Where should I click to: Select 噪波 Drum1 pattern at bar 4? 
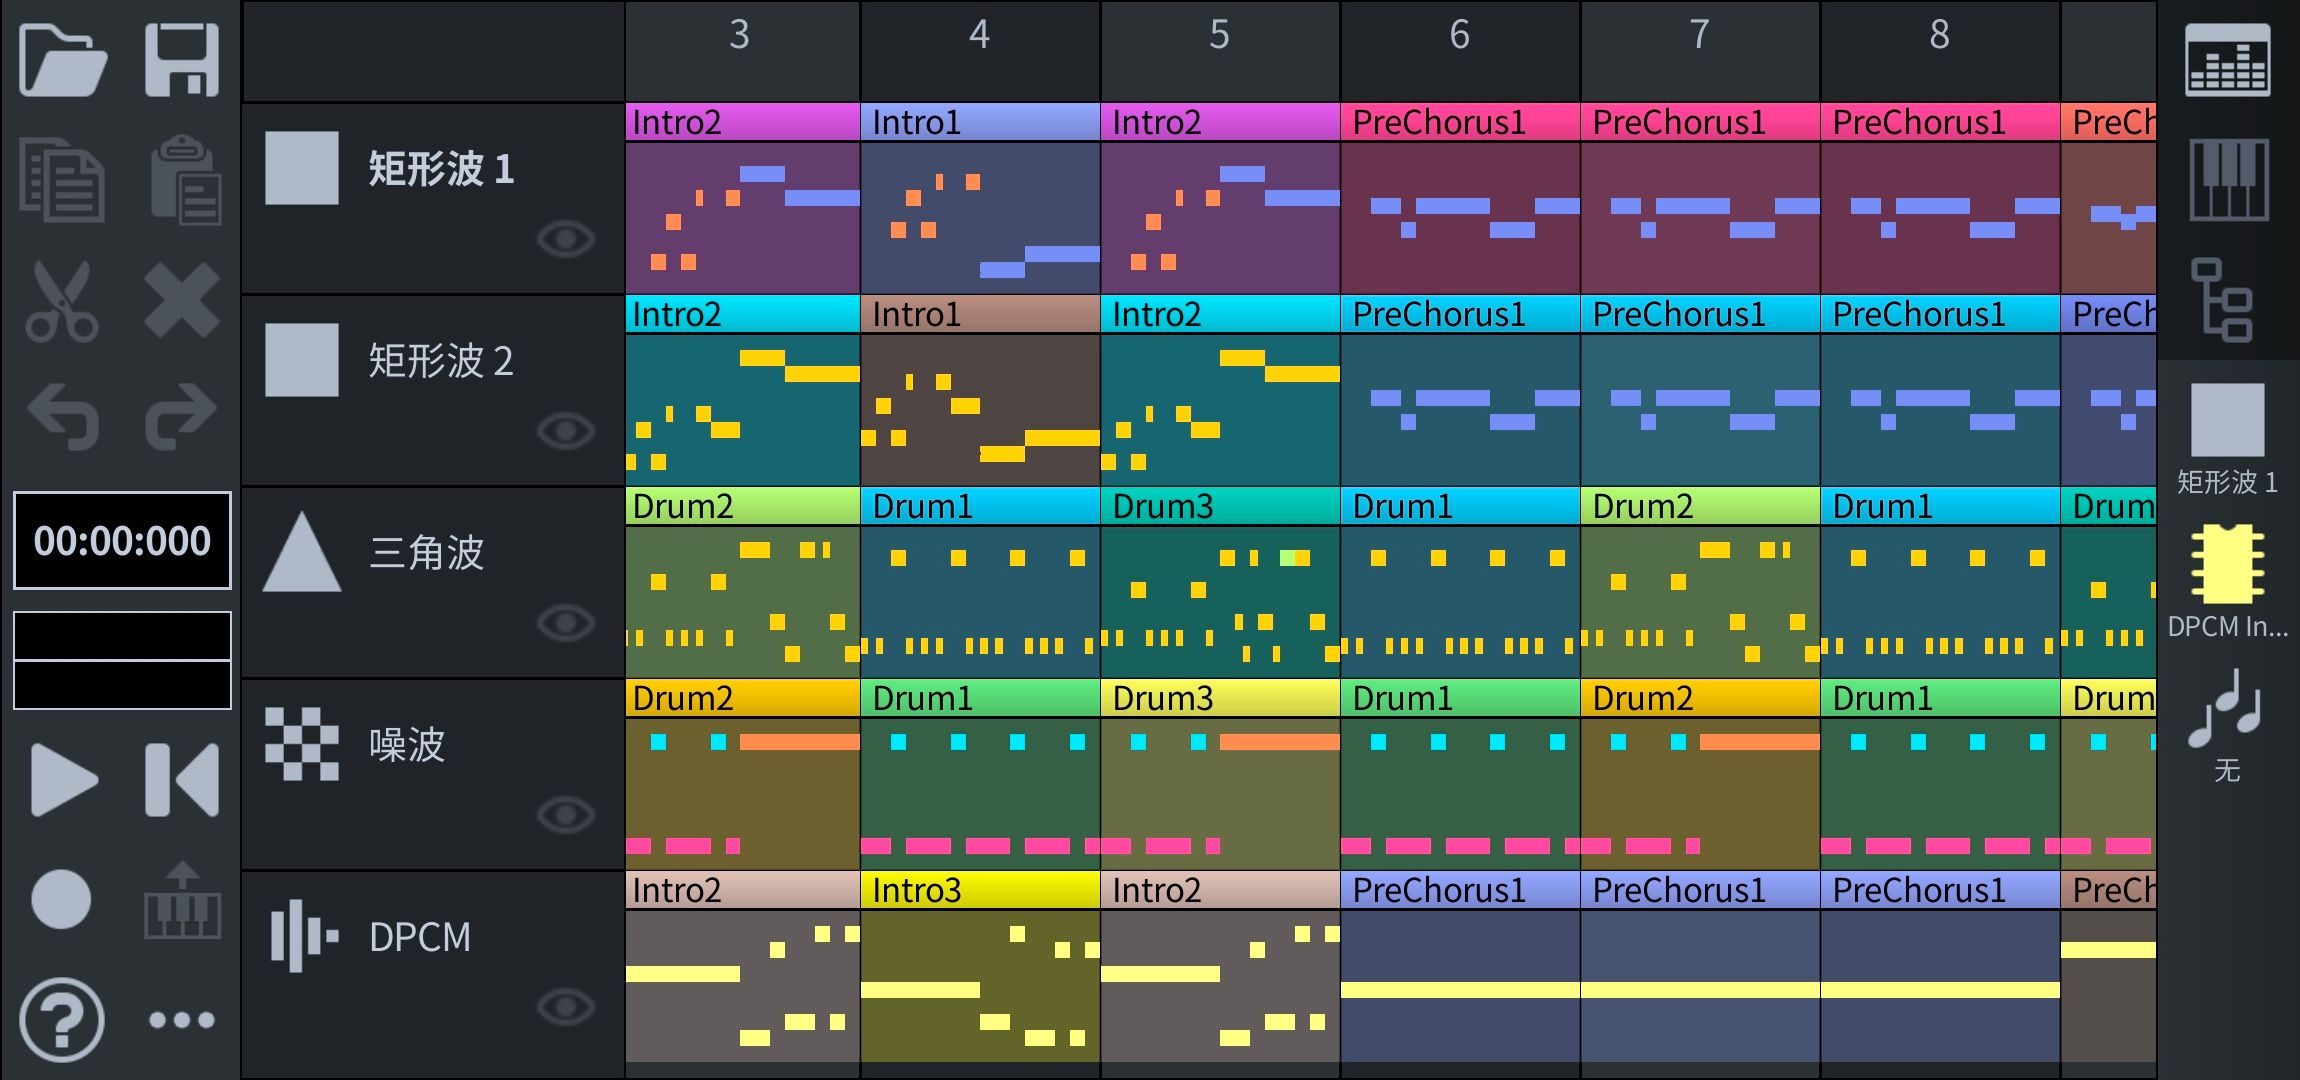[980, 774]
